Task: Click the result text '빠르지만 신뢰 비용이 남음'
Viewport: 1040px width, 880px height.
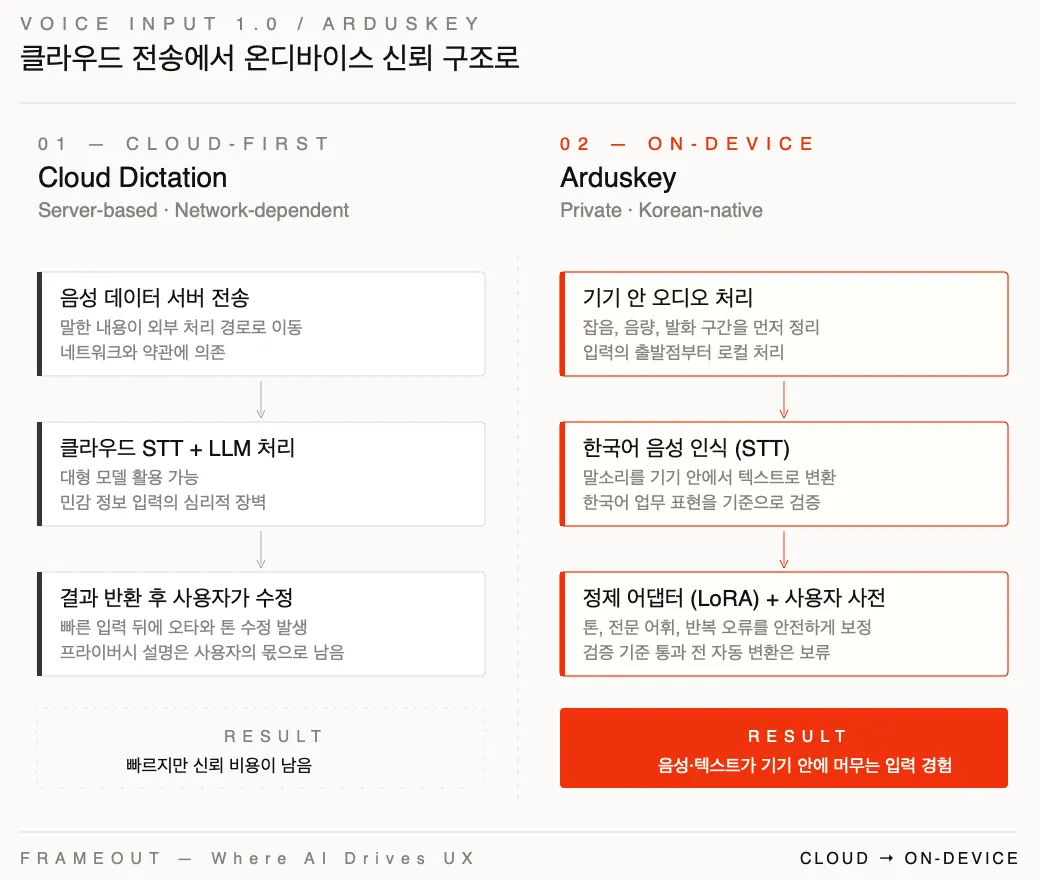Action: 219,765
